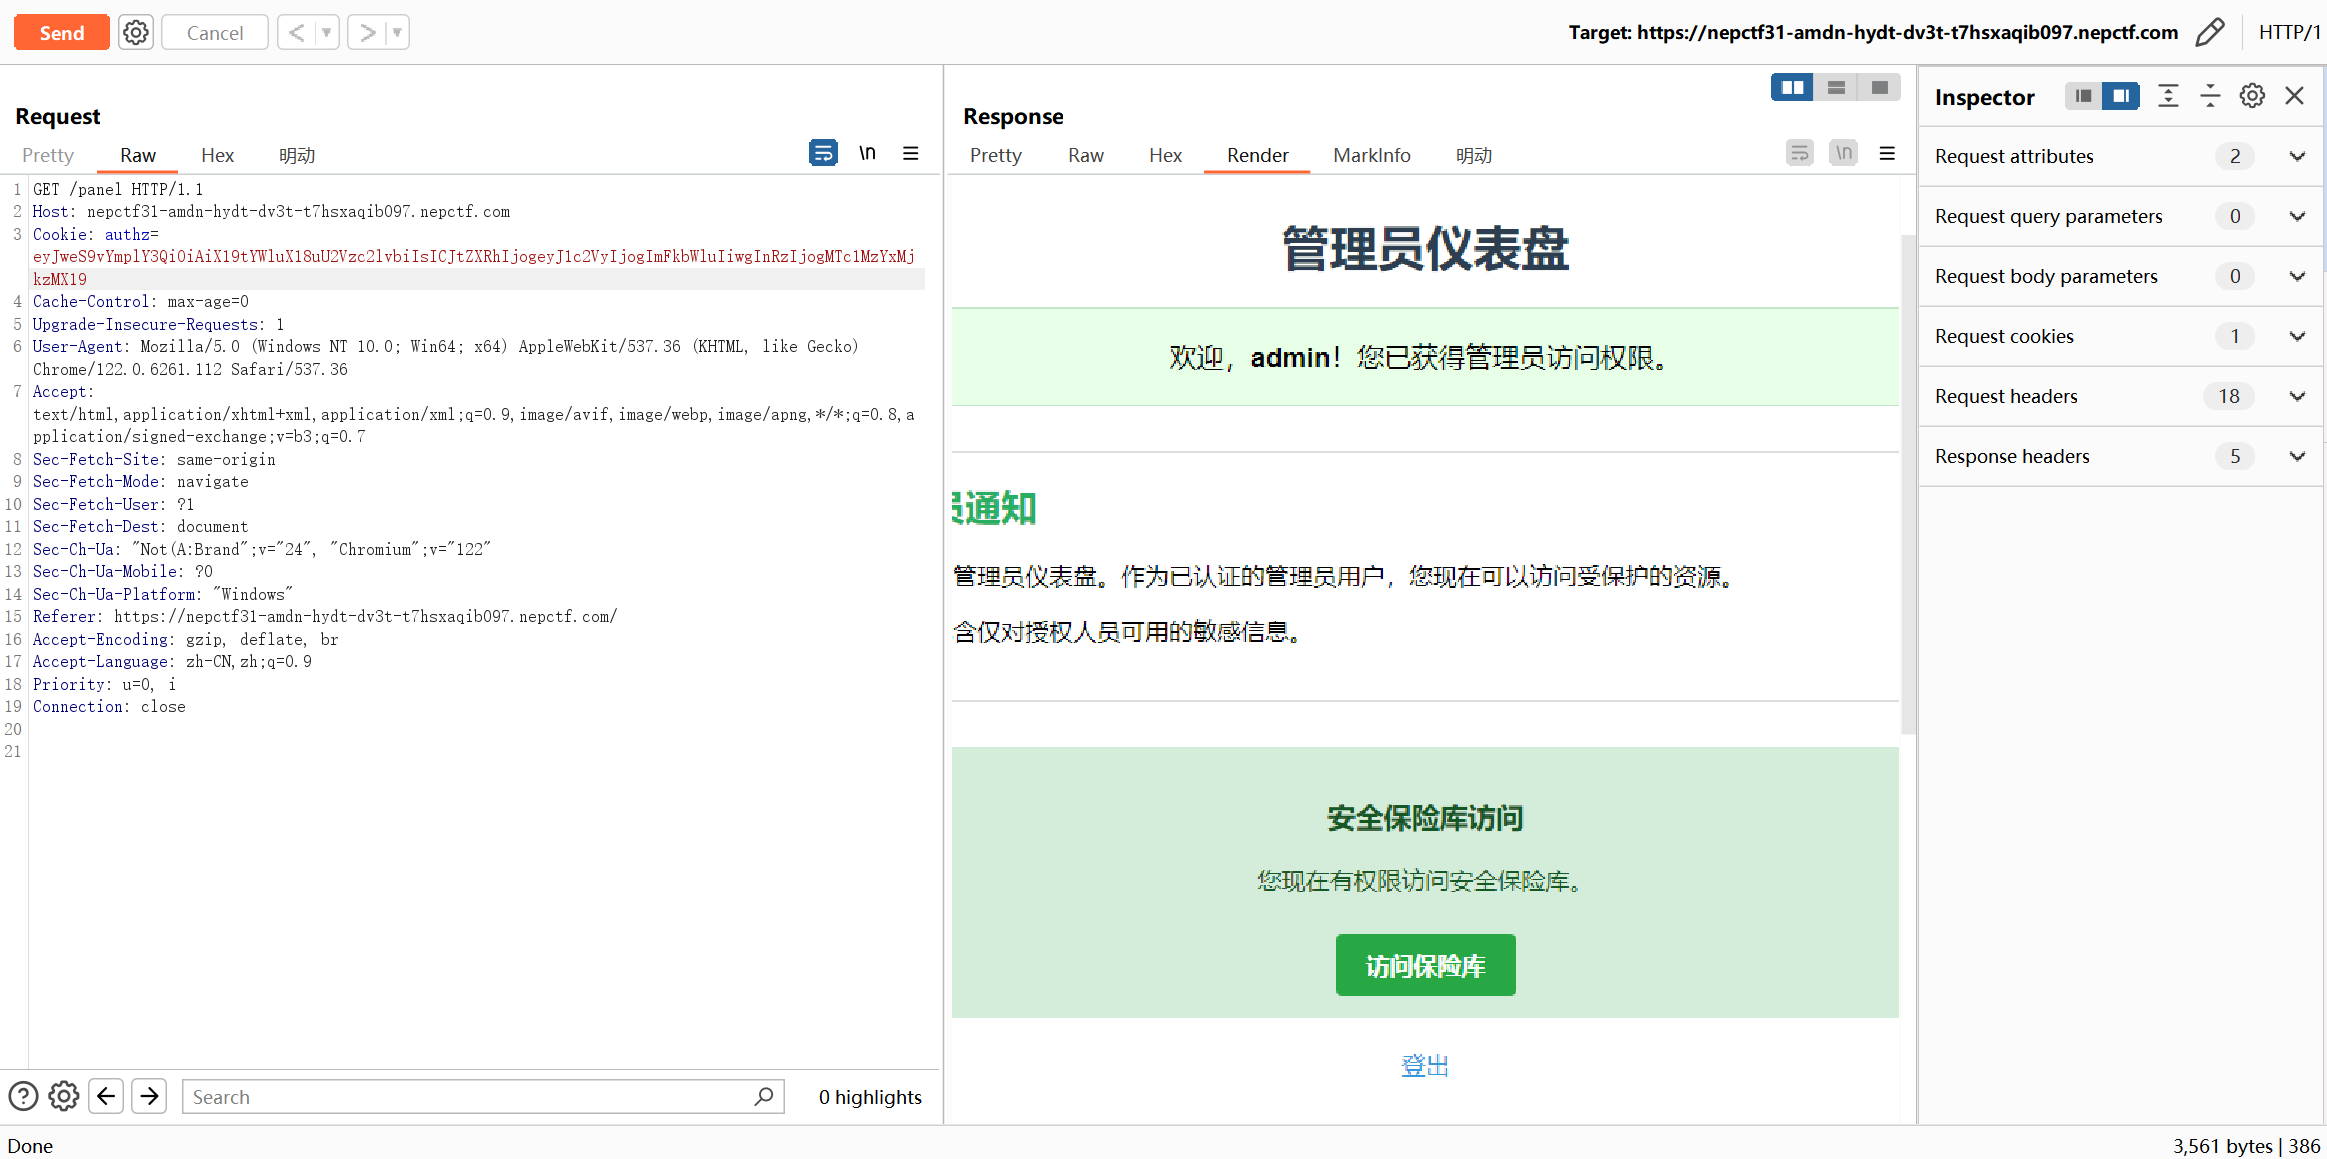Click Inspector settings gear icon
The image size is (2327, 1159).
pos(2252,96)
